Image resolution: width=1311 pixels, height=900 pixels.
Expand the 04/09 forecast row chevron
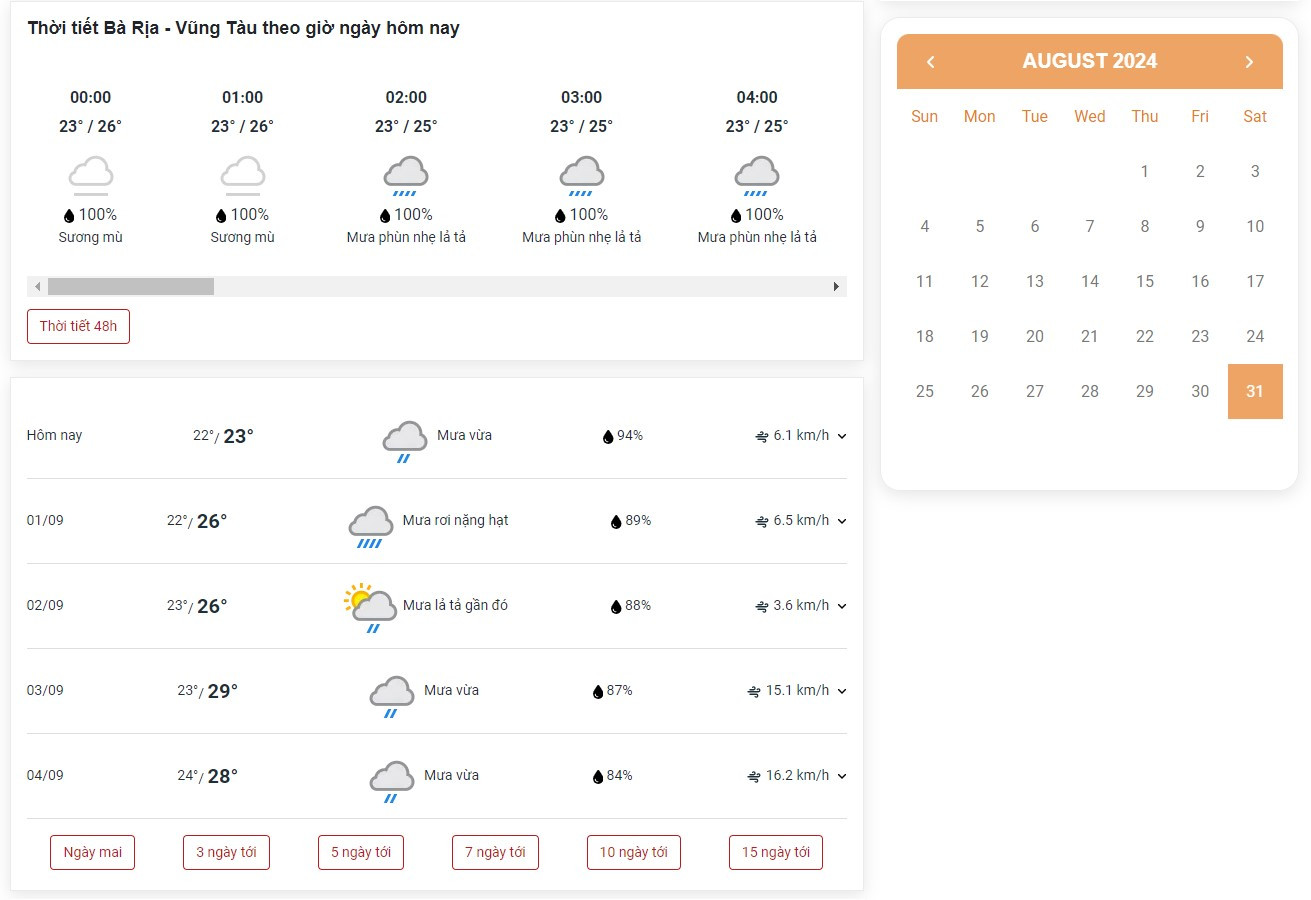(x=842, y=776)
